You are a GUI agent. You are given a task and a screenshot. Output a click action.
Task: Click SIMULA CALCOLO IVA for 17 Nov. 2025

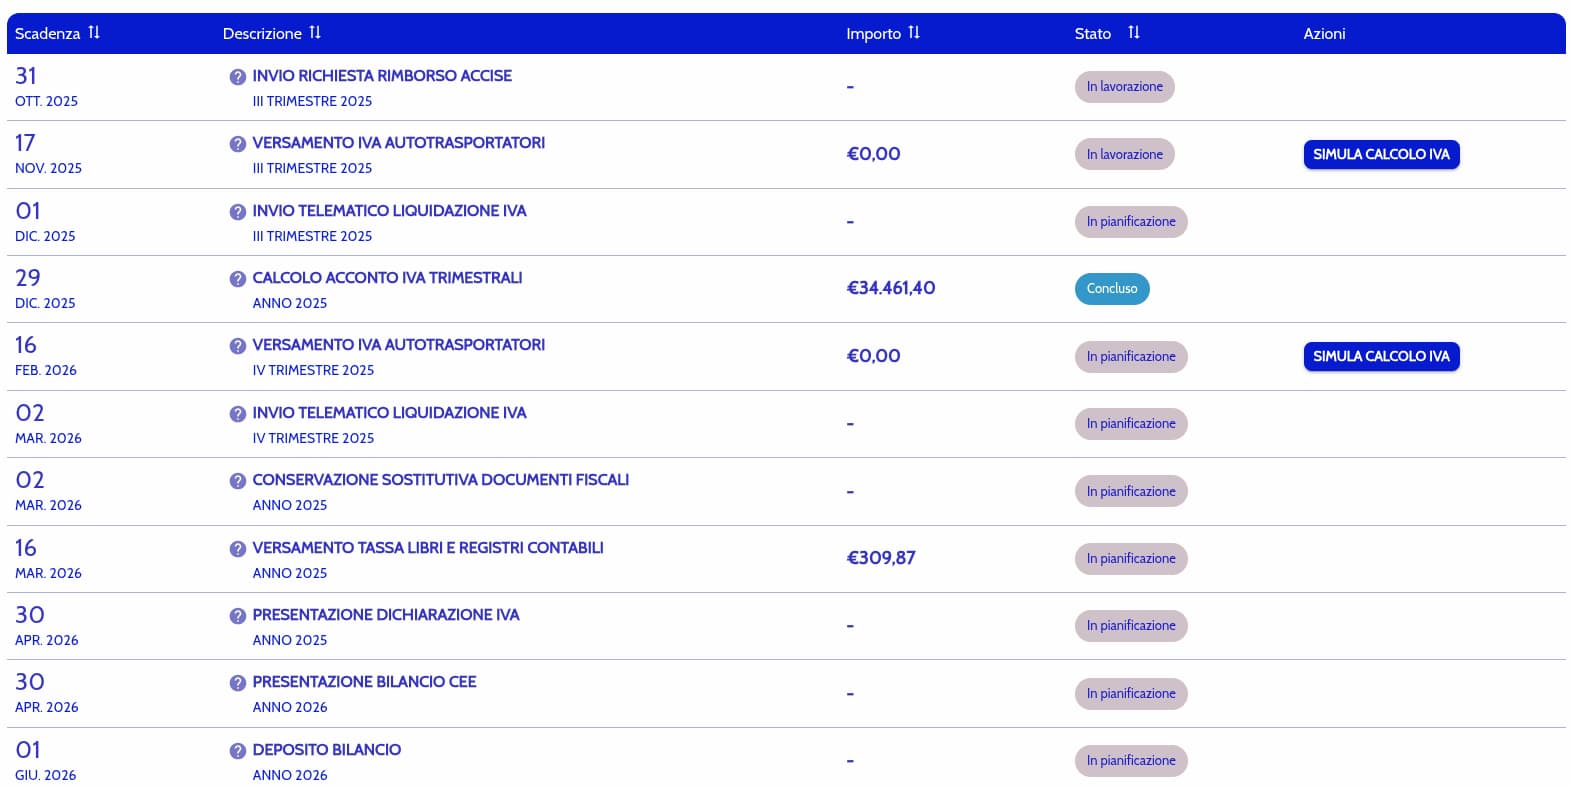[1381, 154]
